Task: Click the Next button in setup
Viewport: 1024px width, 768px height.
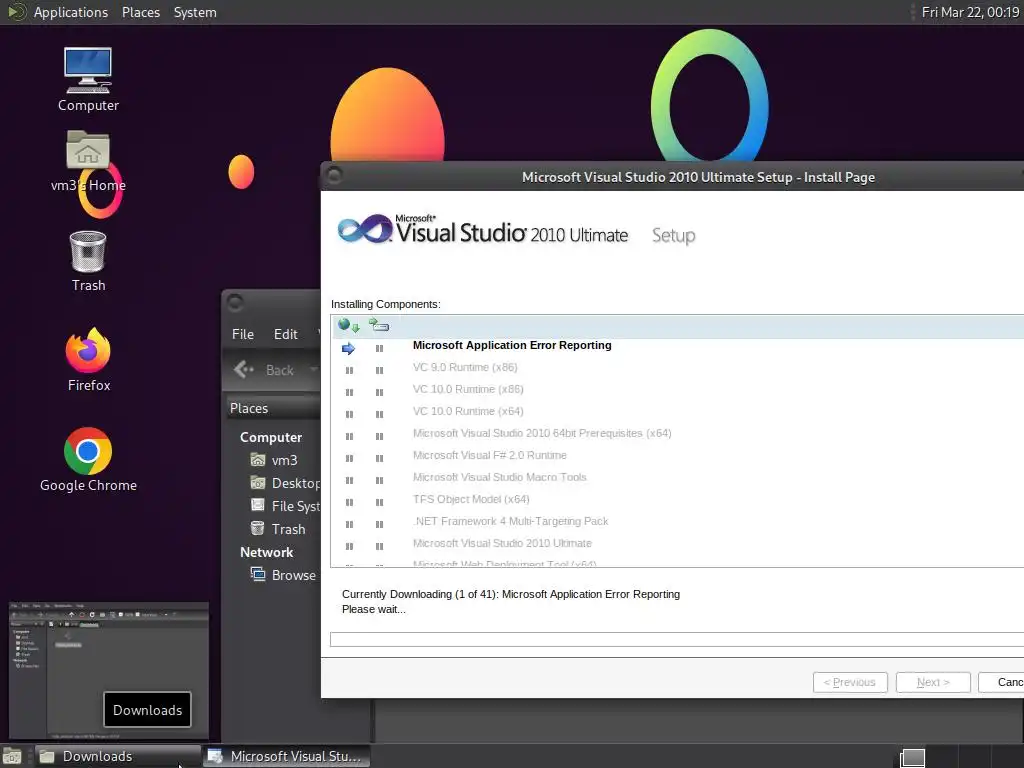Action: pos(933,682)
